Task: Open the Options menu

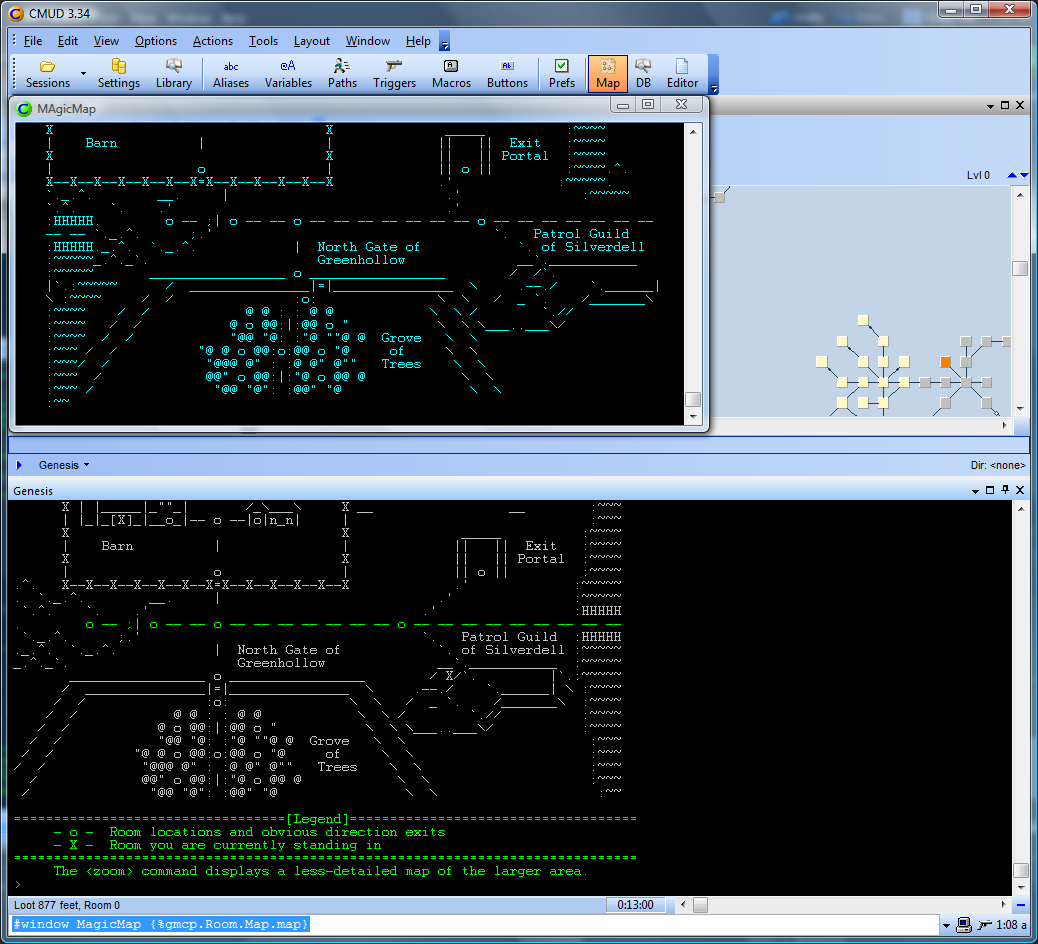Action: (x=156, y=41)
